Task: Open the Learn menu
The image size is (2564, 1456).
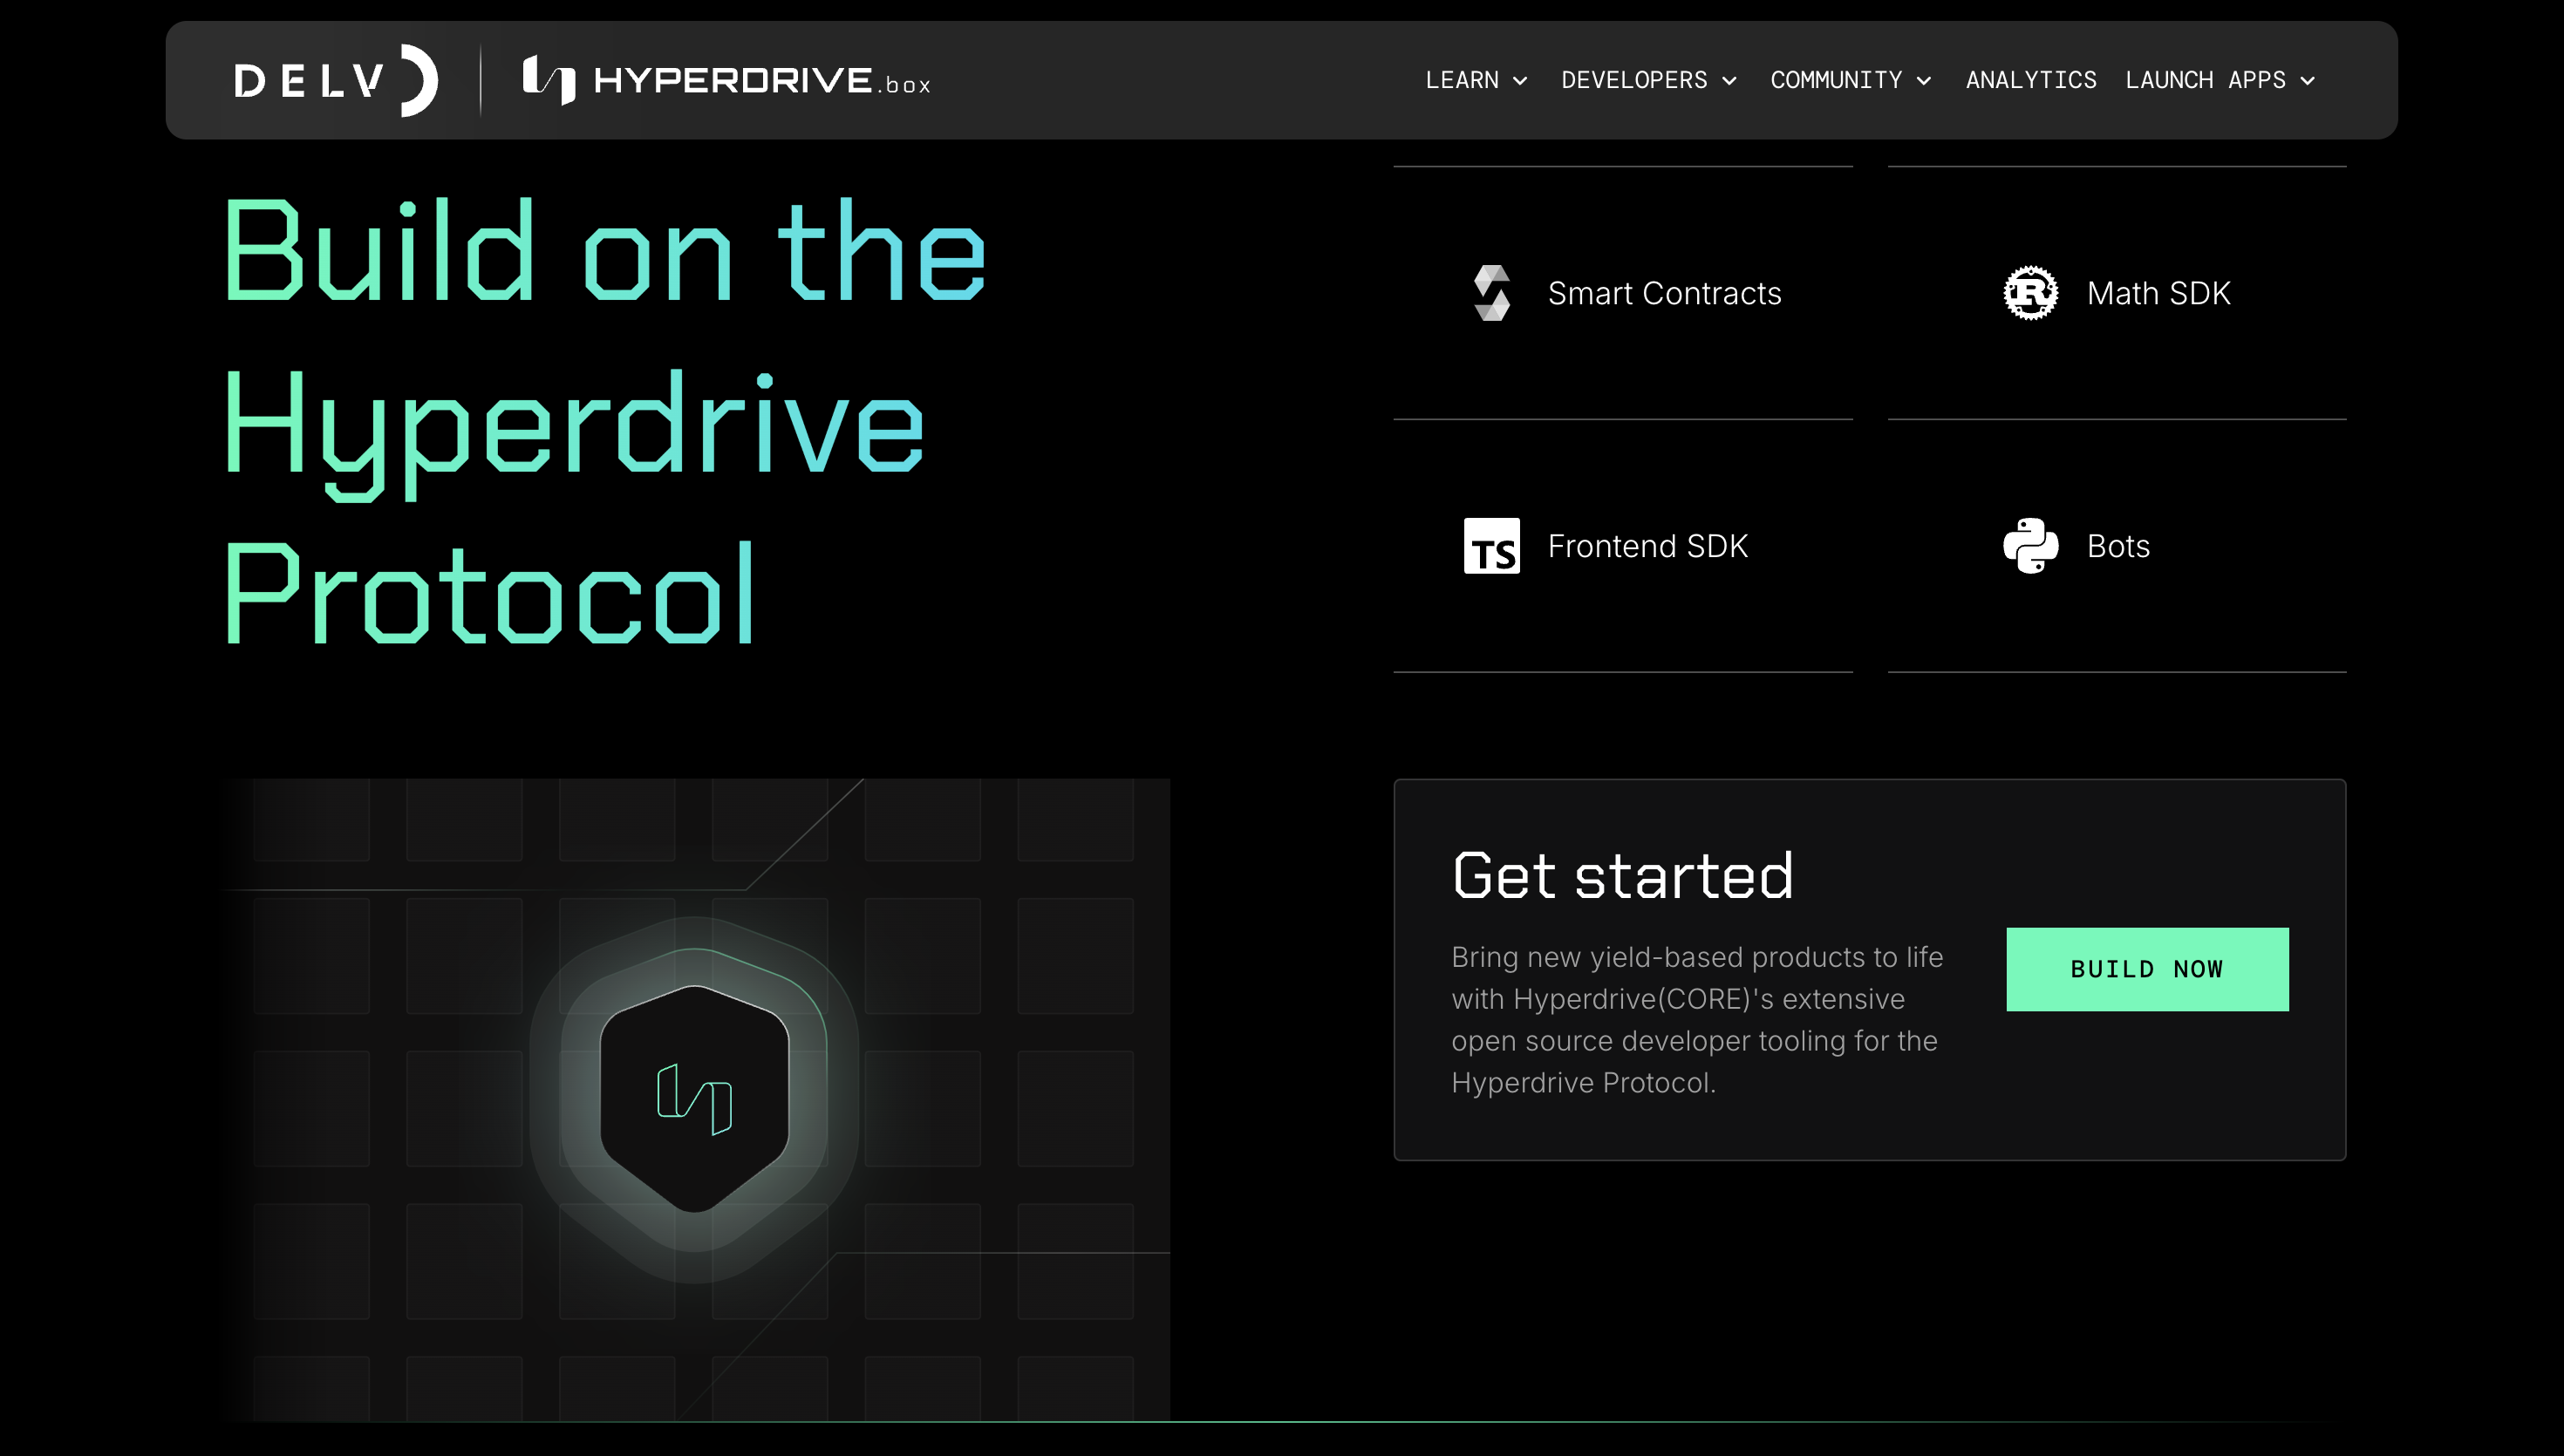Action: pos(1476,80)
